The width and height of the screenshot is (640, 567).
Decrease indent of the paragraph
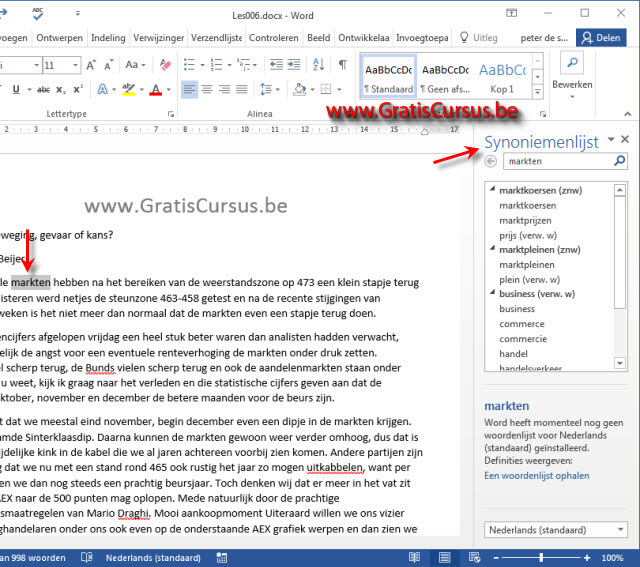pos(276,64)
